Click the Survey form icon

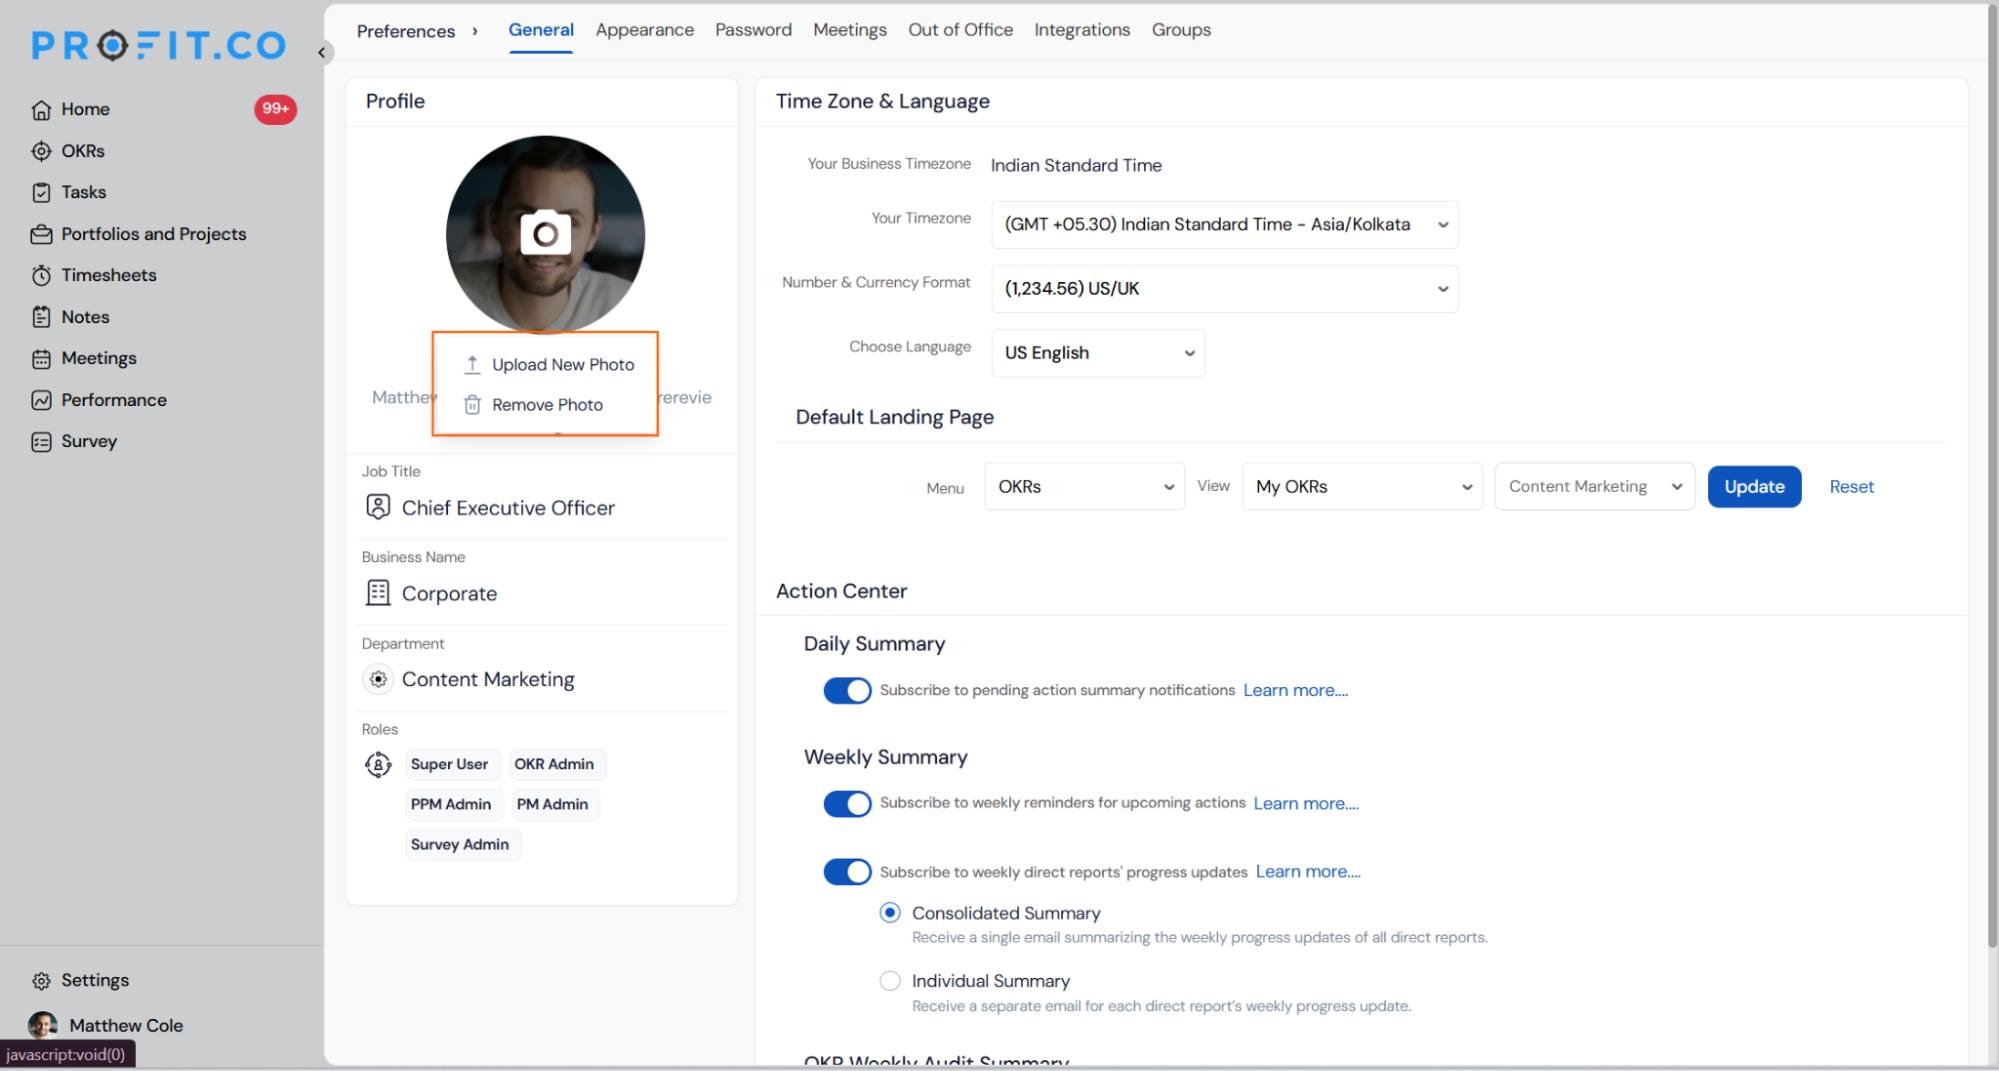pos(41,441)
